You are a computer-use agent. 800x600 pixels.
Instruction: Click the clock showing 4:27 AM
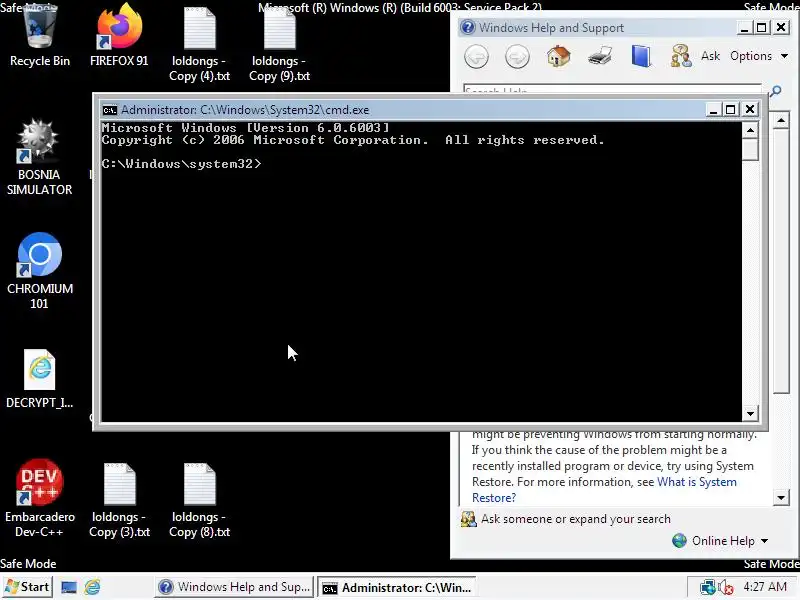(765, 587)
